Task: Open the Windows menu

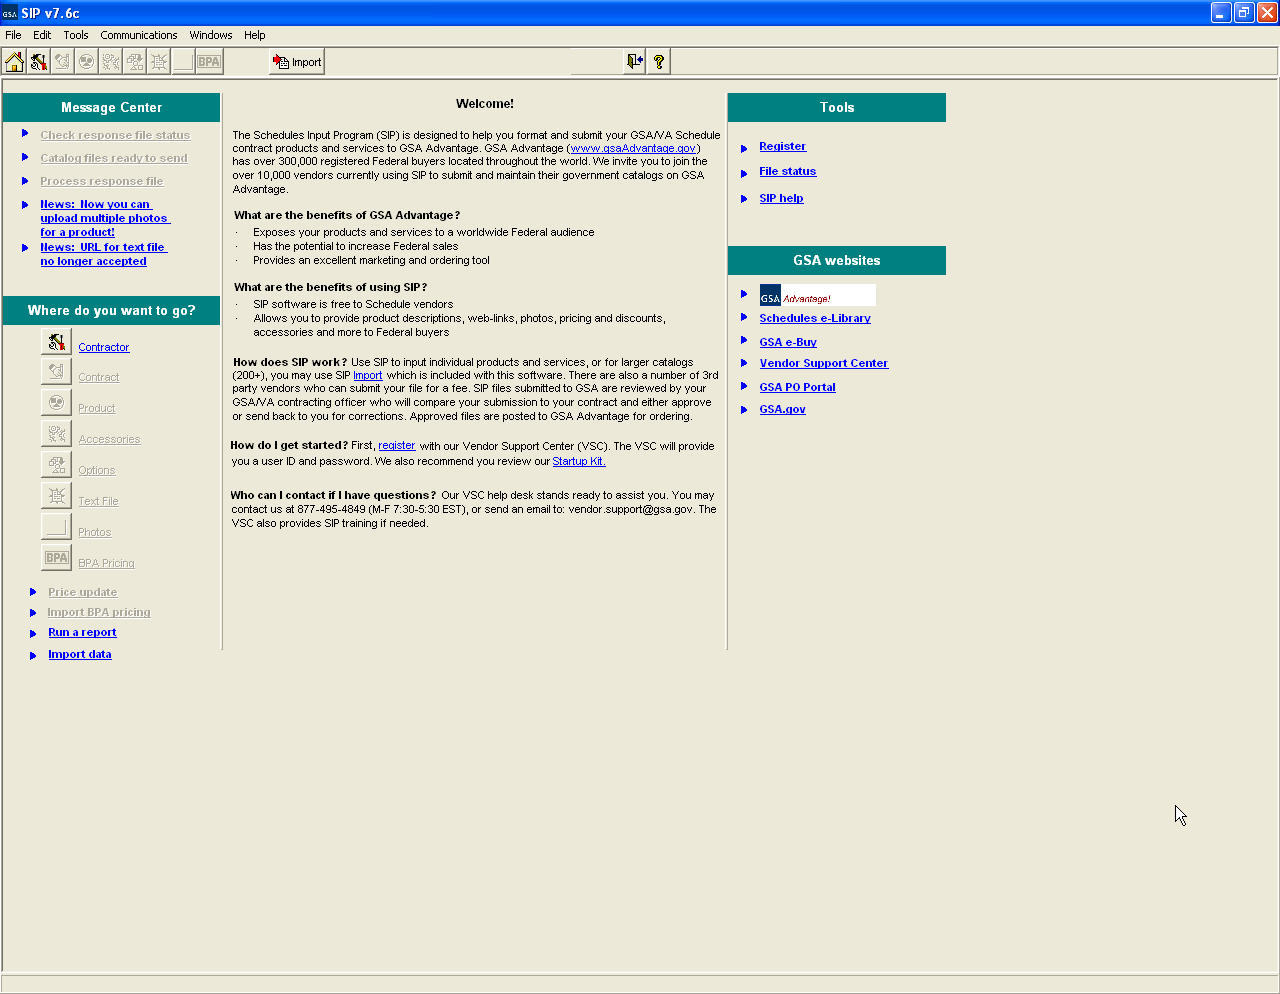Action: click(211, 35)
